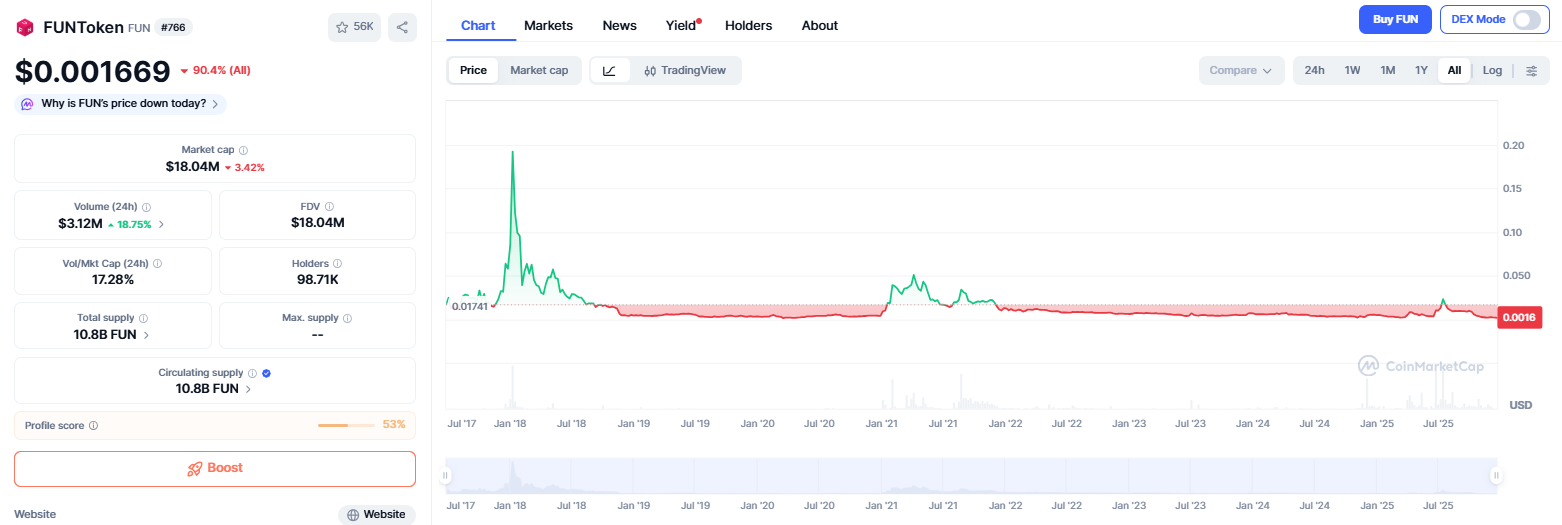This screenshot has width=1562, height=525.
Task: Expand the Volume (24h) details arrow
Action: 162,224
